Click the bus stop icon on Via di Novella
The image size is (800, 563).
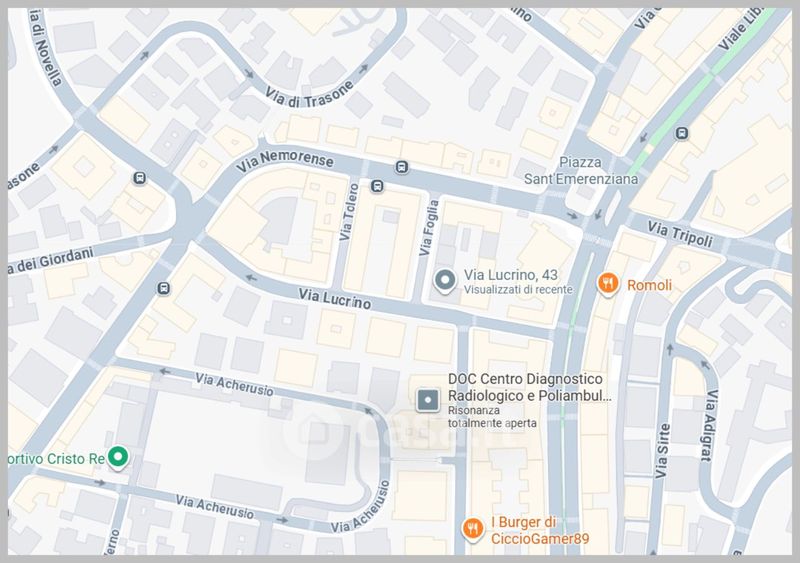click(x=139, y=178)
